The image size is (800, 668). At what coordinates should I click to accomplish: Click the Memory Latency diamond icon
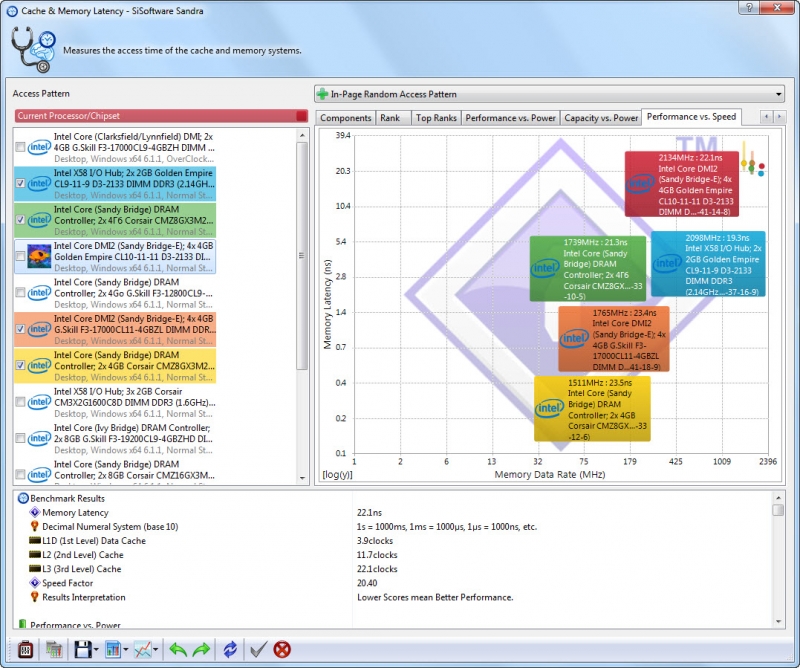(35, 512)
